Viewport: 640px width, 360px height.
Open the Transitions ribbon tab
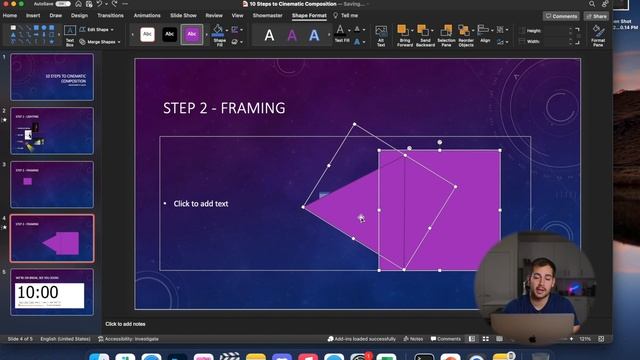point(110,16)
